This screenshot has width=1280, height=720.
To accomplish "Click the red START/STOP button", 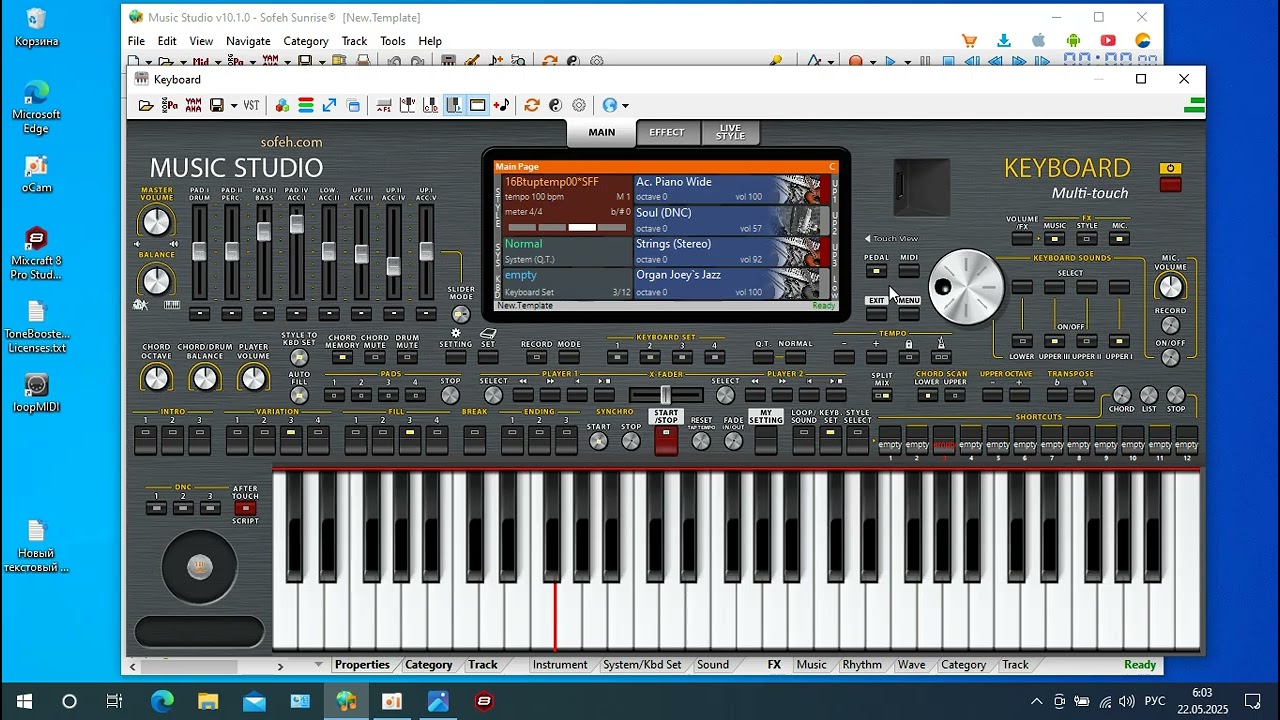I will point(666,440).
